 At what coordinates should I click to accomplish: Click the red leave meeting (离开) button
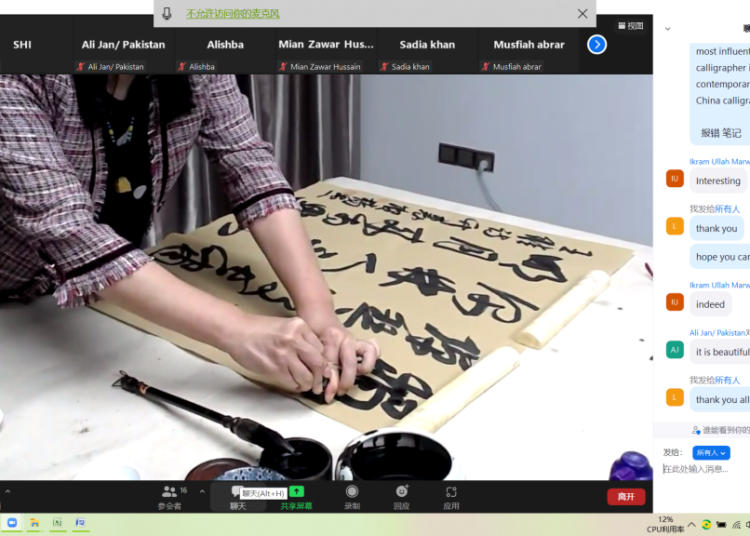coord(625,497)
